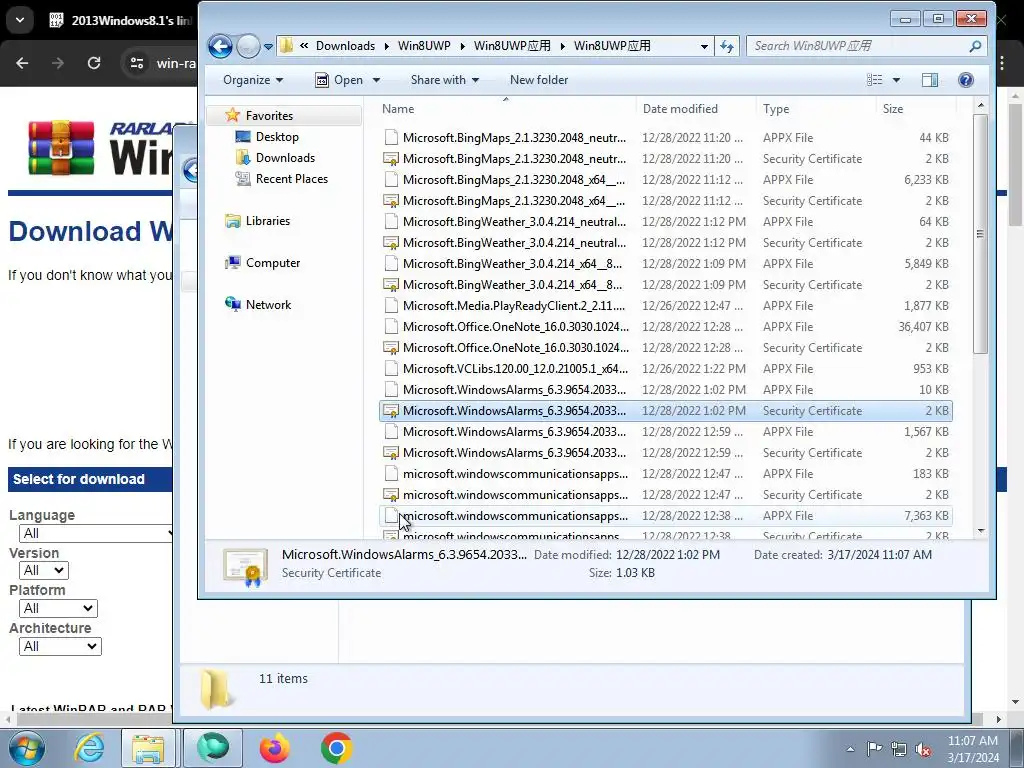This screenshot has height=768, width=1024.
Task: Click the browser reload button
Action: [94, 63]
